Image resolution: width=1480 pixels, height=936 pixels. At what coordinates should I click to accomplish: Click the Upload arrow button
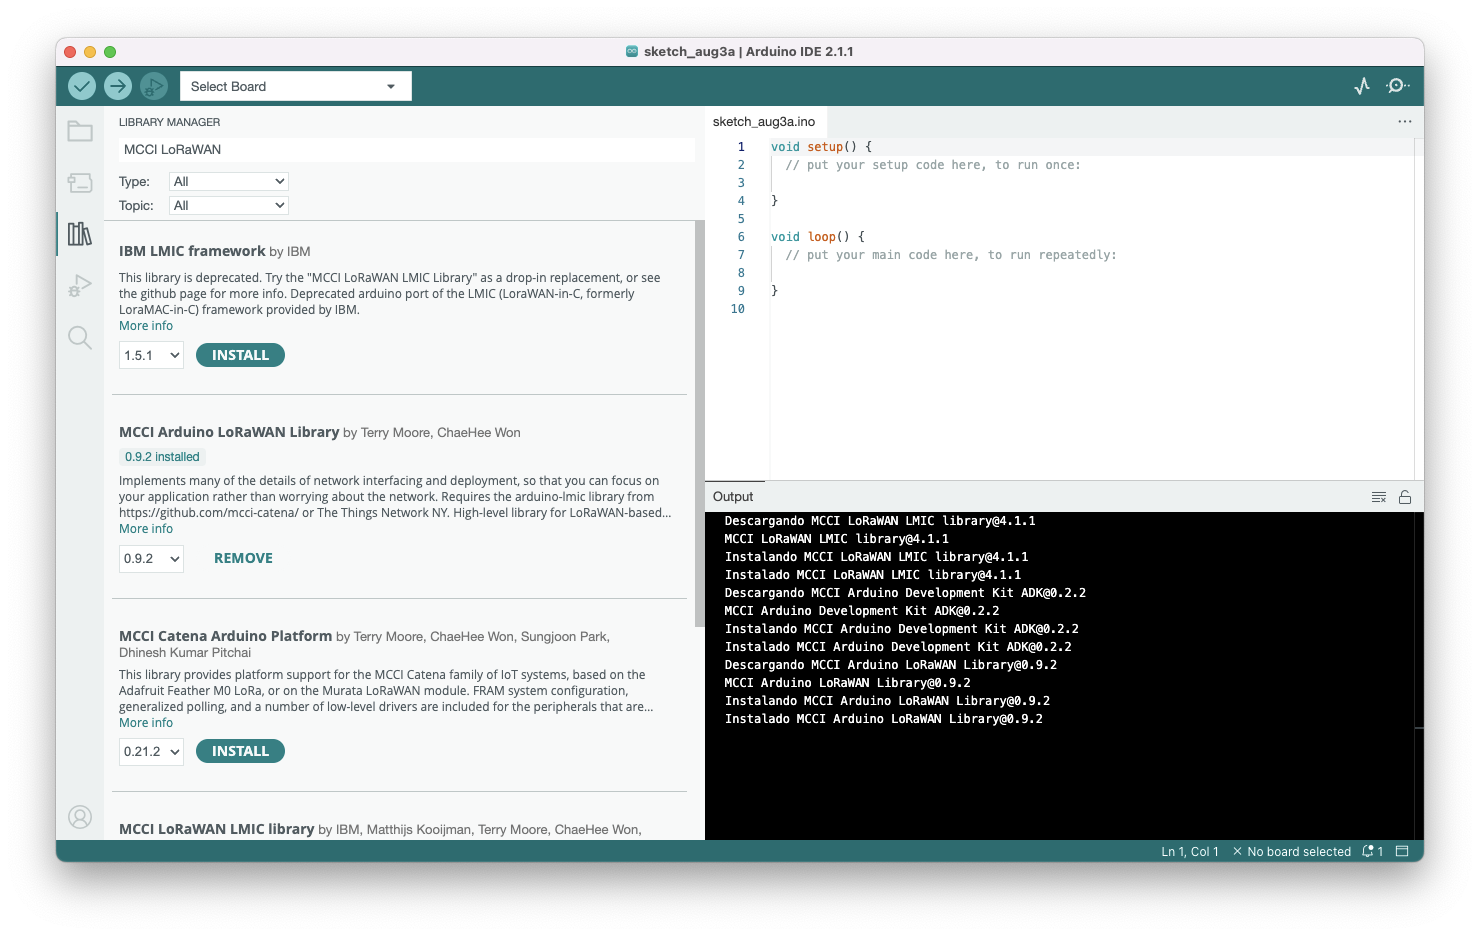pyautogui.click(x=118, y=86)
